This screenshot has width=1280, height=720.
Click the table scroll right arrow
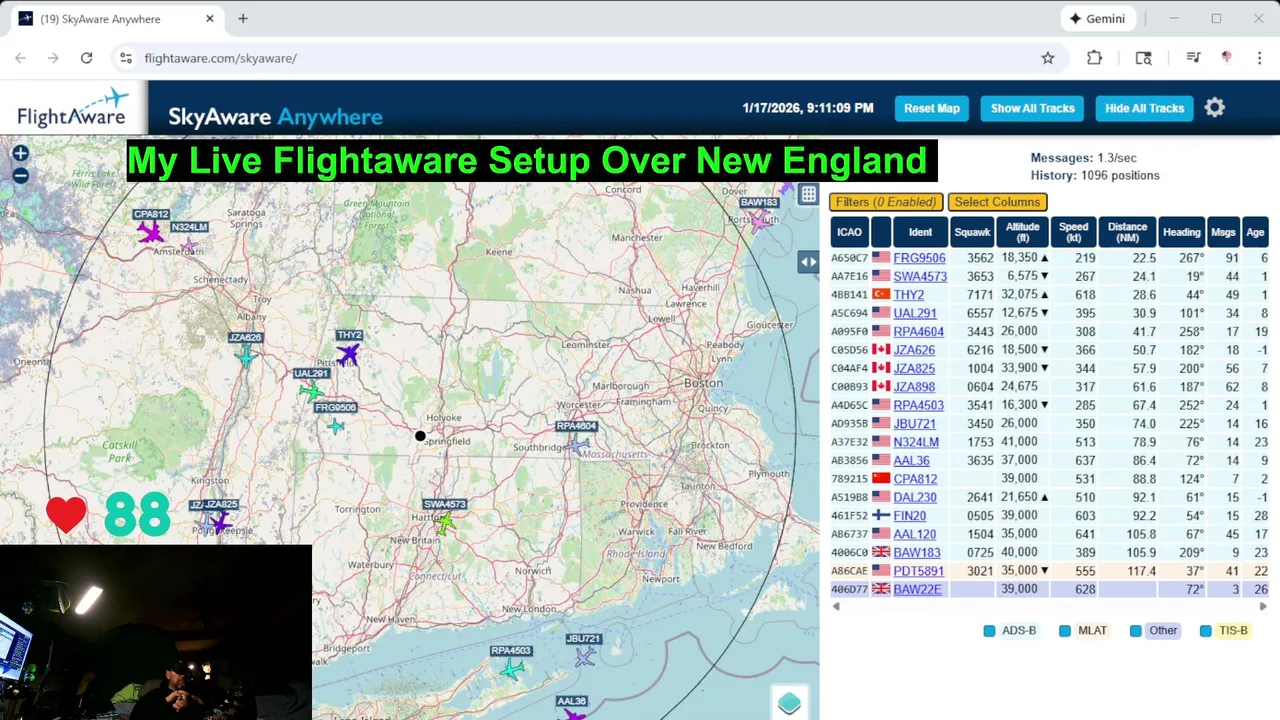(x=1263, y=606)
